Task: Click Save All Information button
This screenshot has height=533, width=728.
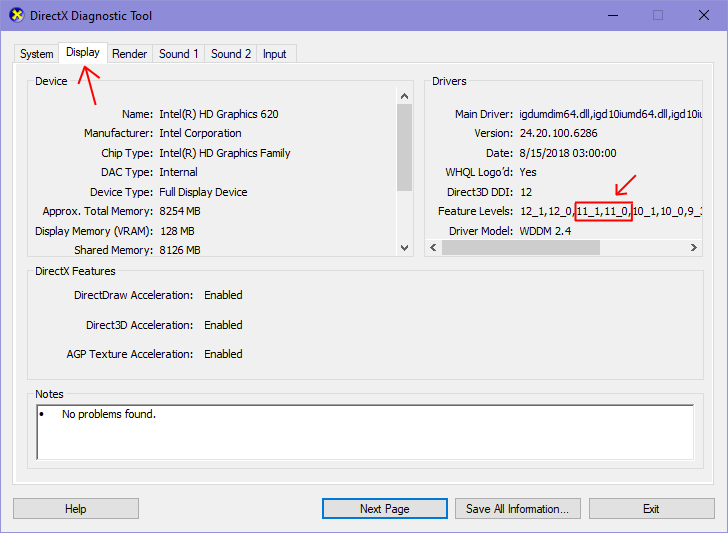Action: pyautogui.click(x=517, y=509)
